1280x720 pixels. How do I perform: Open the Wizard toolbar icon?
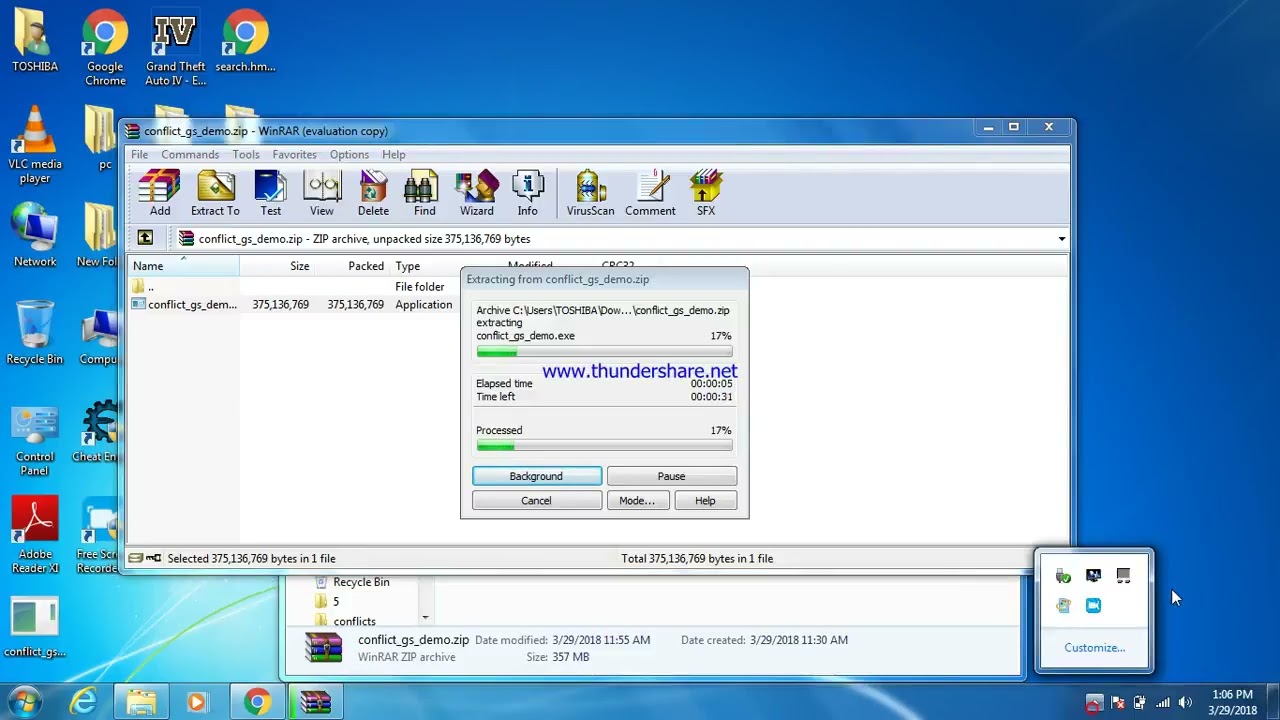tap(477, 193)
